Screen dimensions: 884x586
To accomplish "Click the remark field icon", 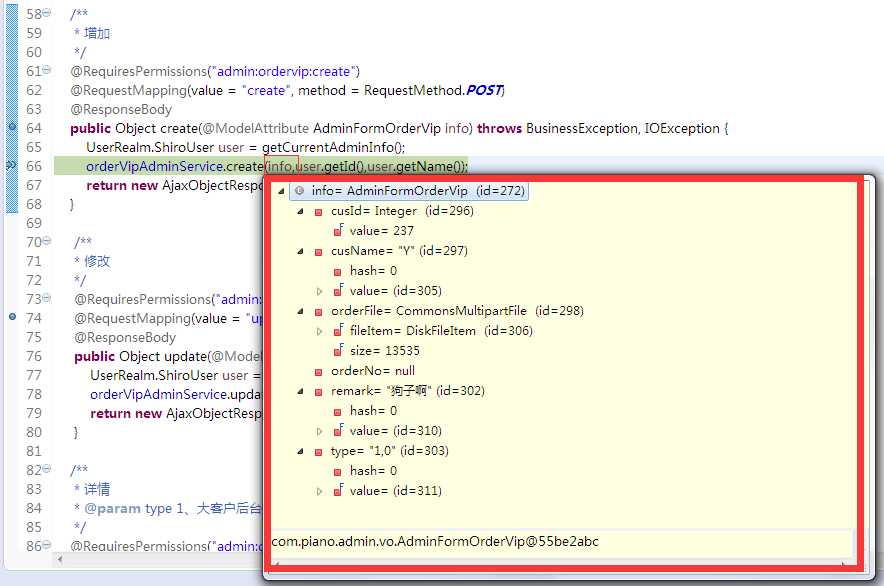I will click(x=319, y=391).
